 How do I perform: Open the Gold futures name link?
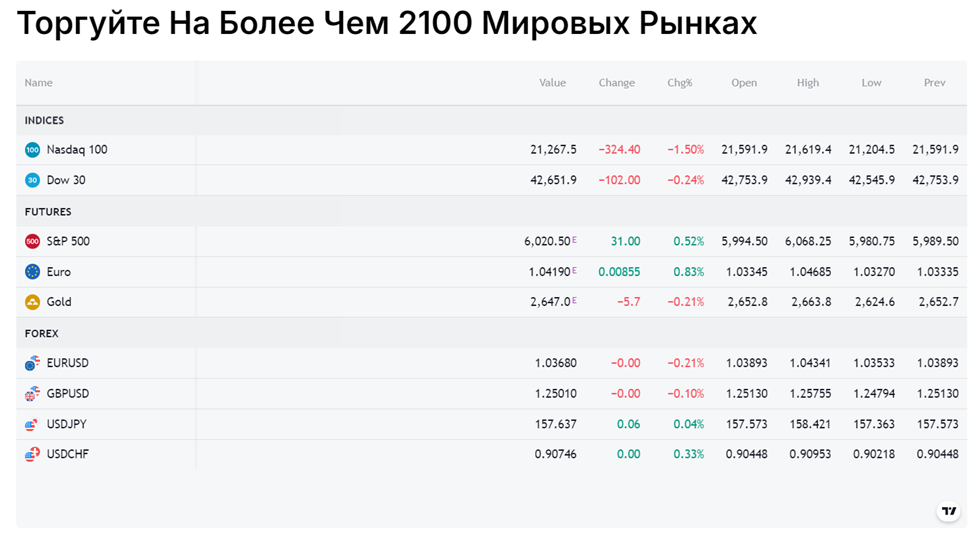[59, 302]
